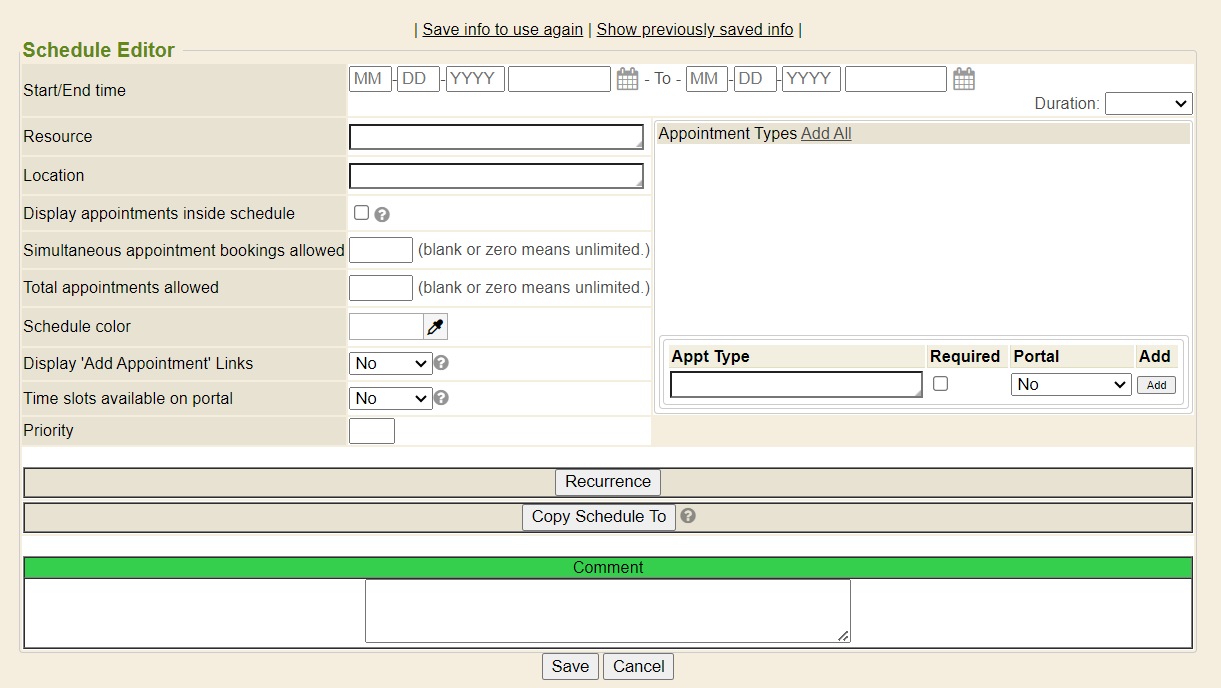Image resolution: width=1221 pixels, height=688 pixels.
Task: Click the Schedule color input field
Action: pyautogui.click(x=386, y=327)
